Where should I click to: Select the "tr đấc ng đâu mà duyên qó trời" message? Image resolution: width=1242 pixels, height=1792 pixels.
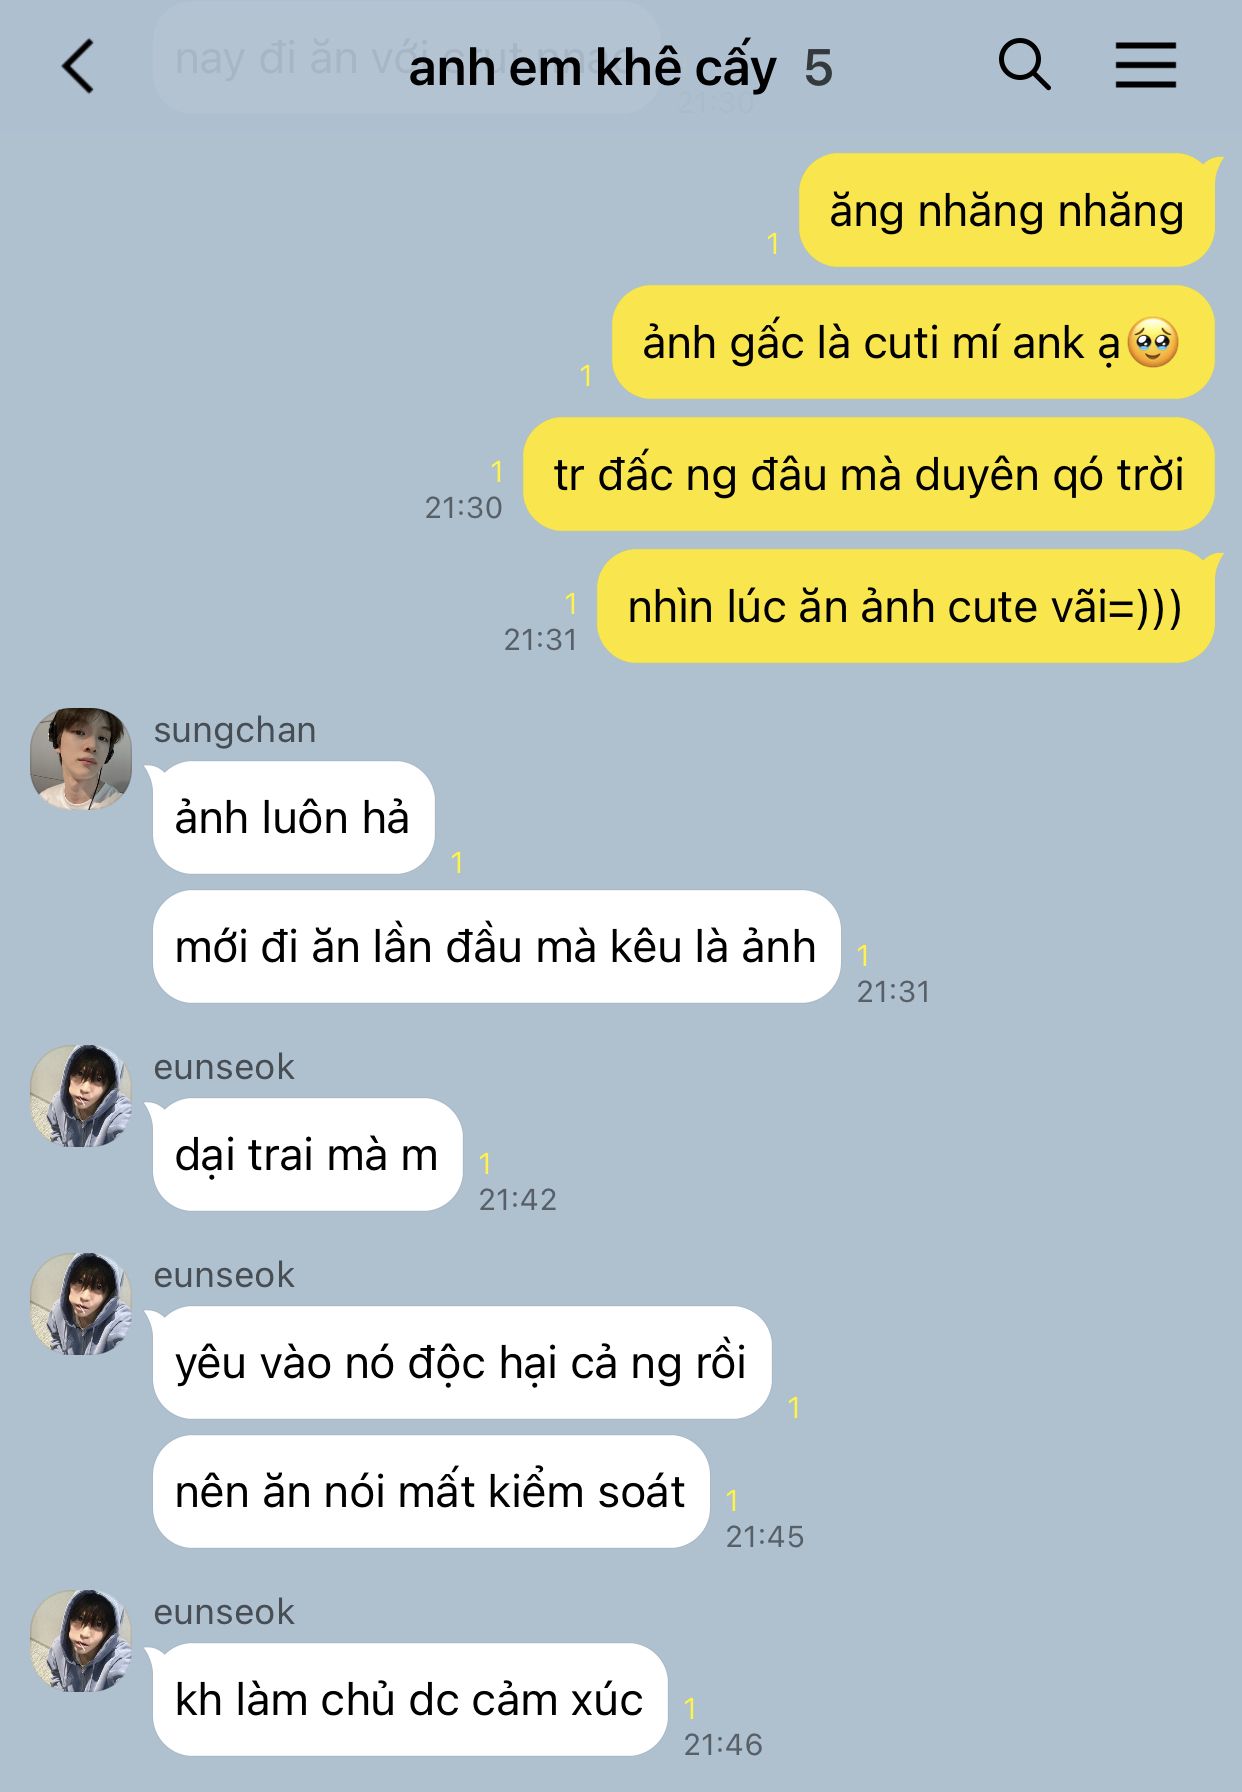tap(869, 475)
